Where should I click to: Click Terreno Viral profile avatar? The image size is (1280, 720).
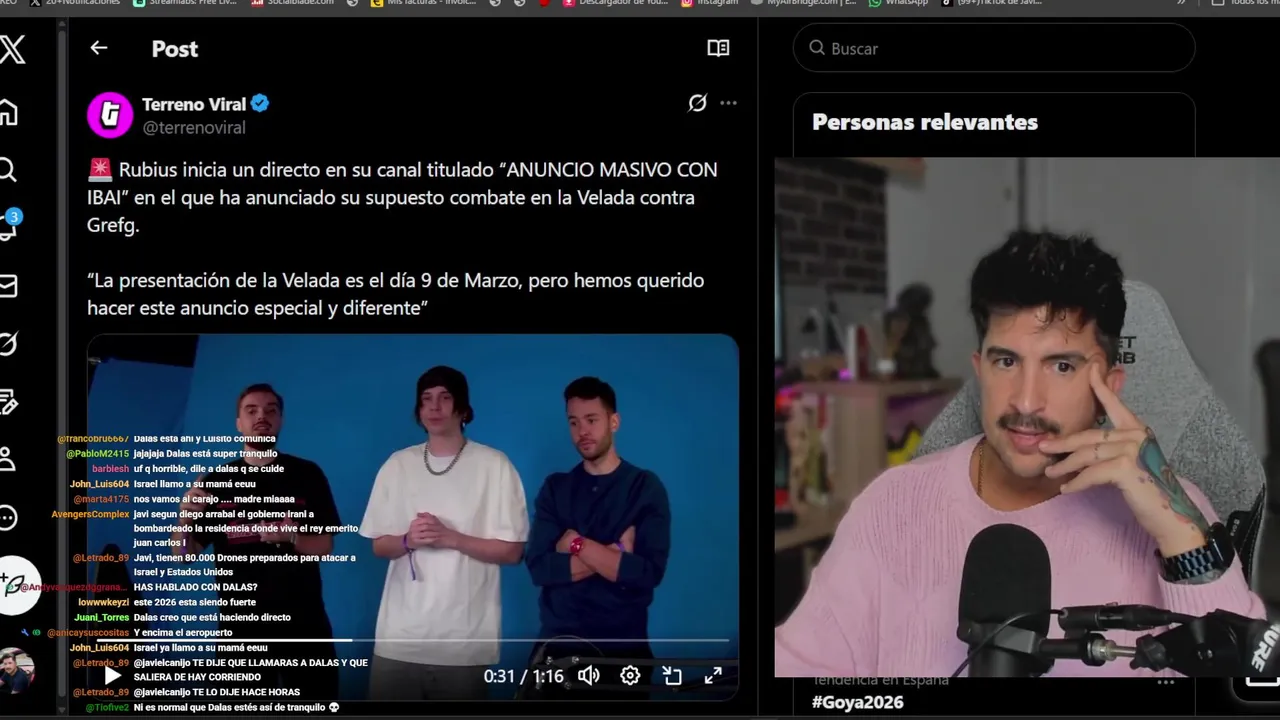[110, 114]
